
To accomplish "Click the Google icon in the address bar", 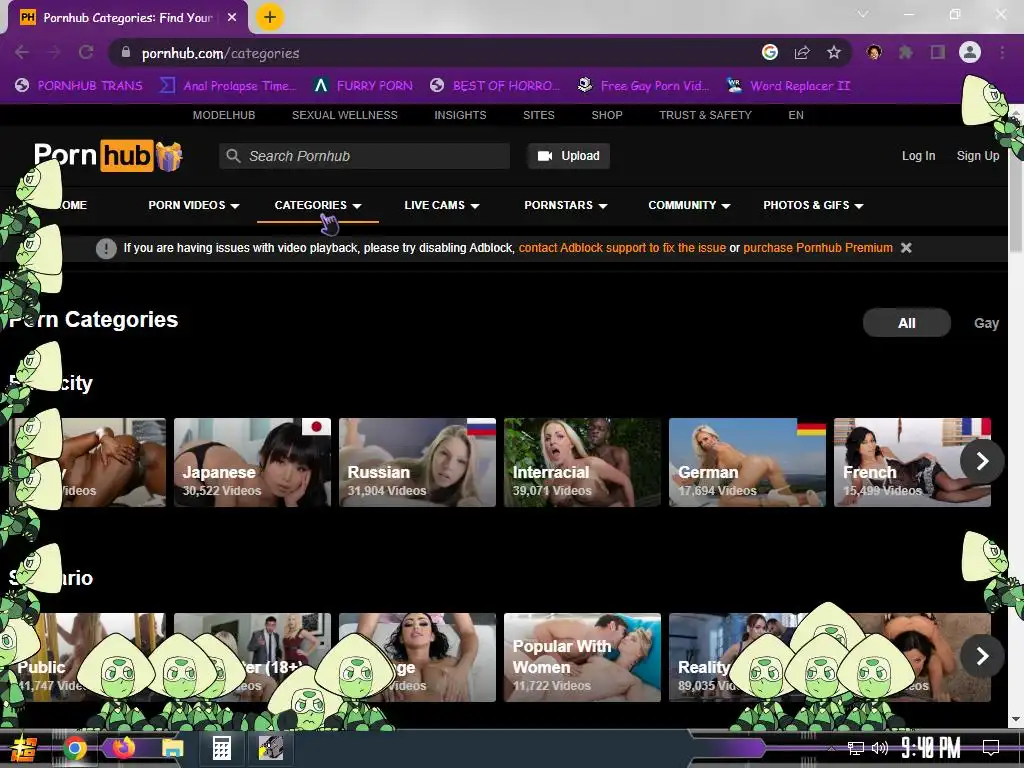I will coord(770,52).
